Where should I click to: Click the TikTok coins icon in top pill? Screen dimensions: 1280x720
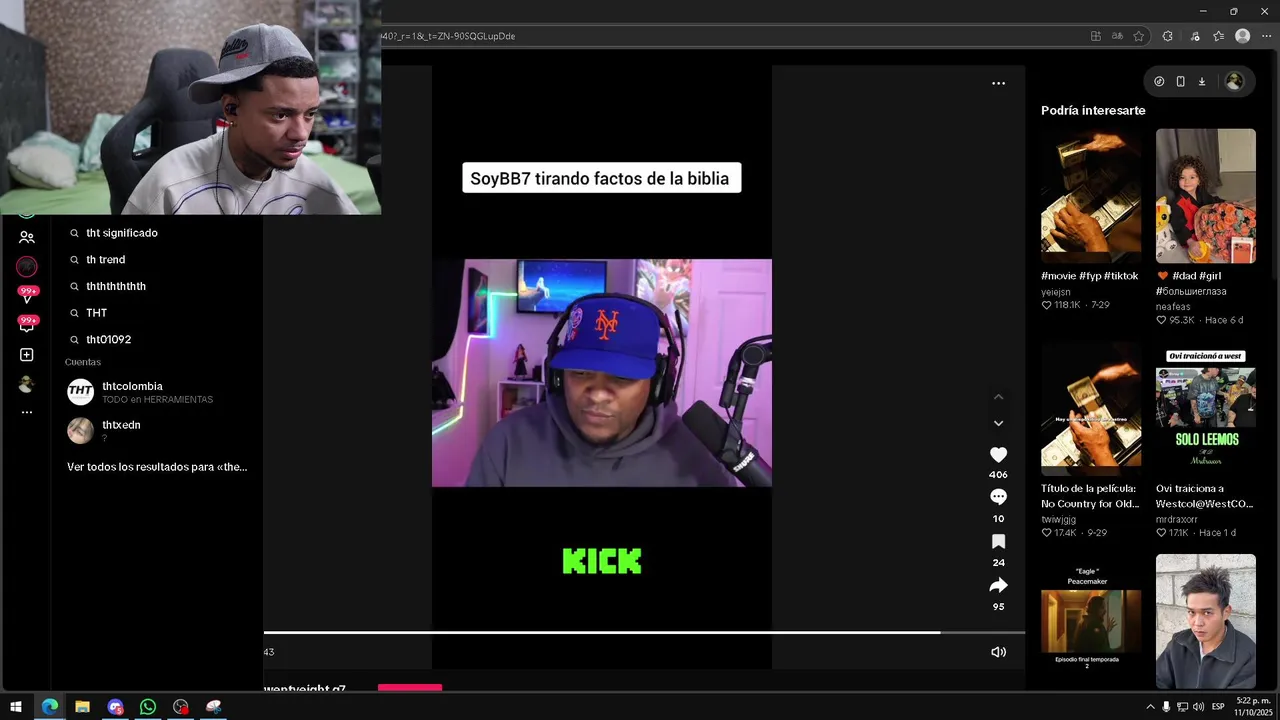click(x=1159, y=82)
